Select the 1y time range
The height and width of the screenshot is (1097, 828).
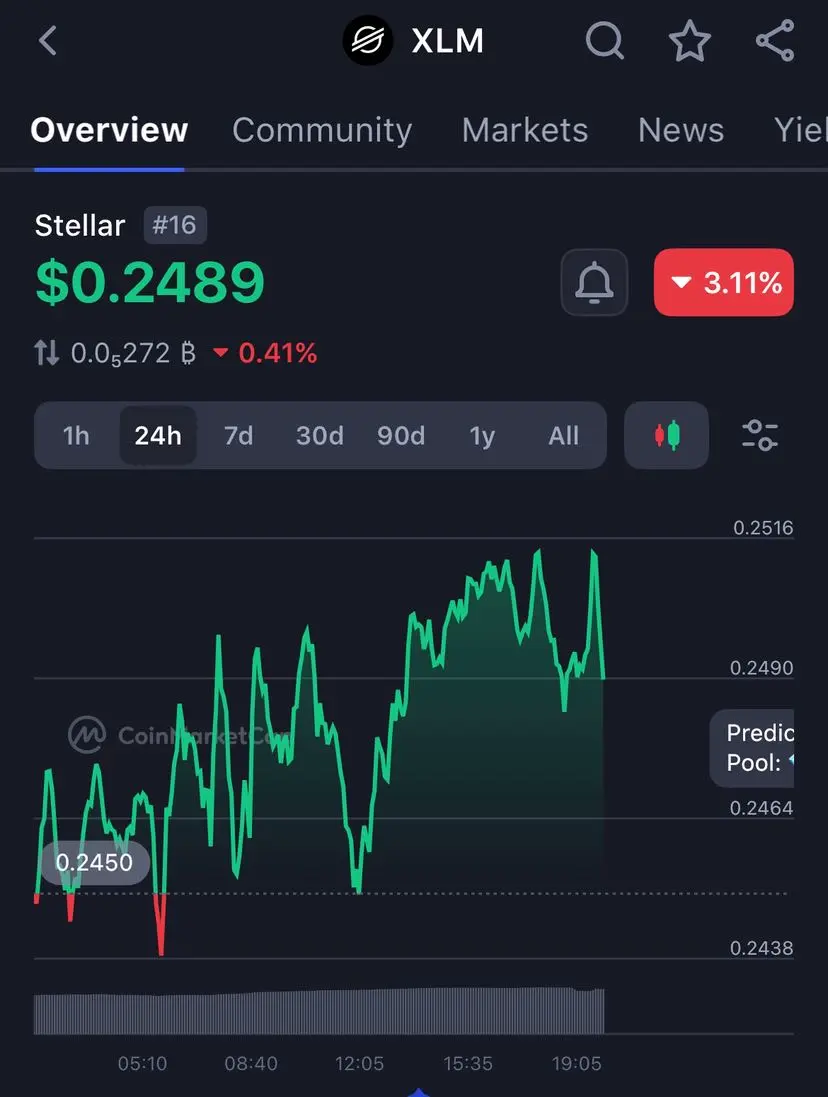click(482, 436)
